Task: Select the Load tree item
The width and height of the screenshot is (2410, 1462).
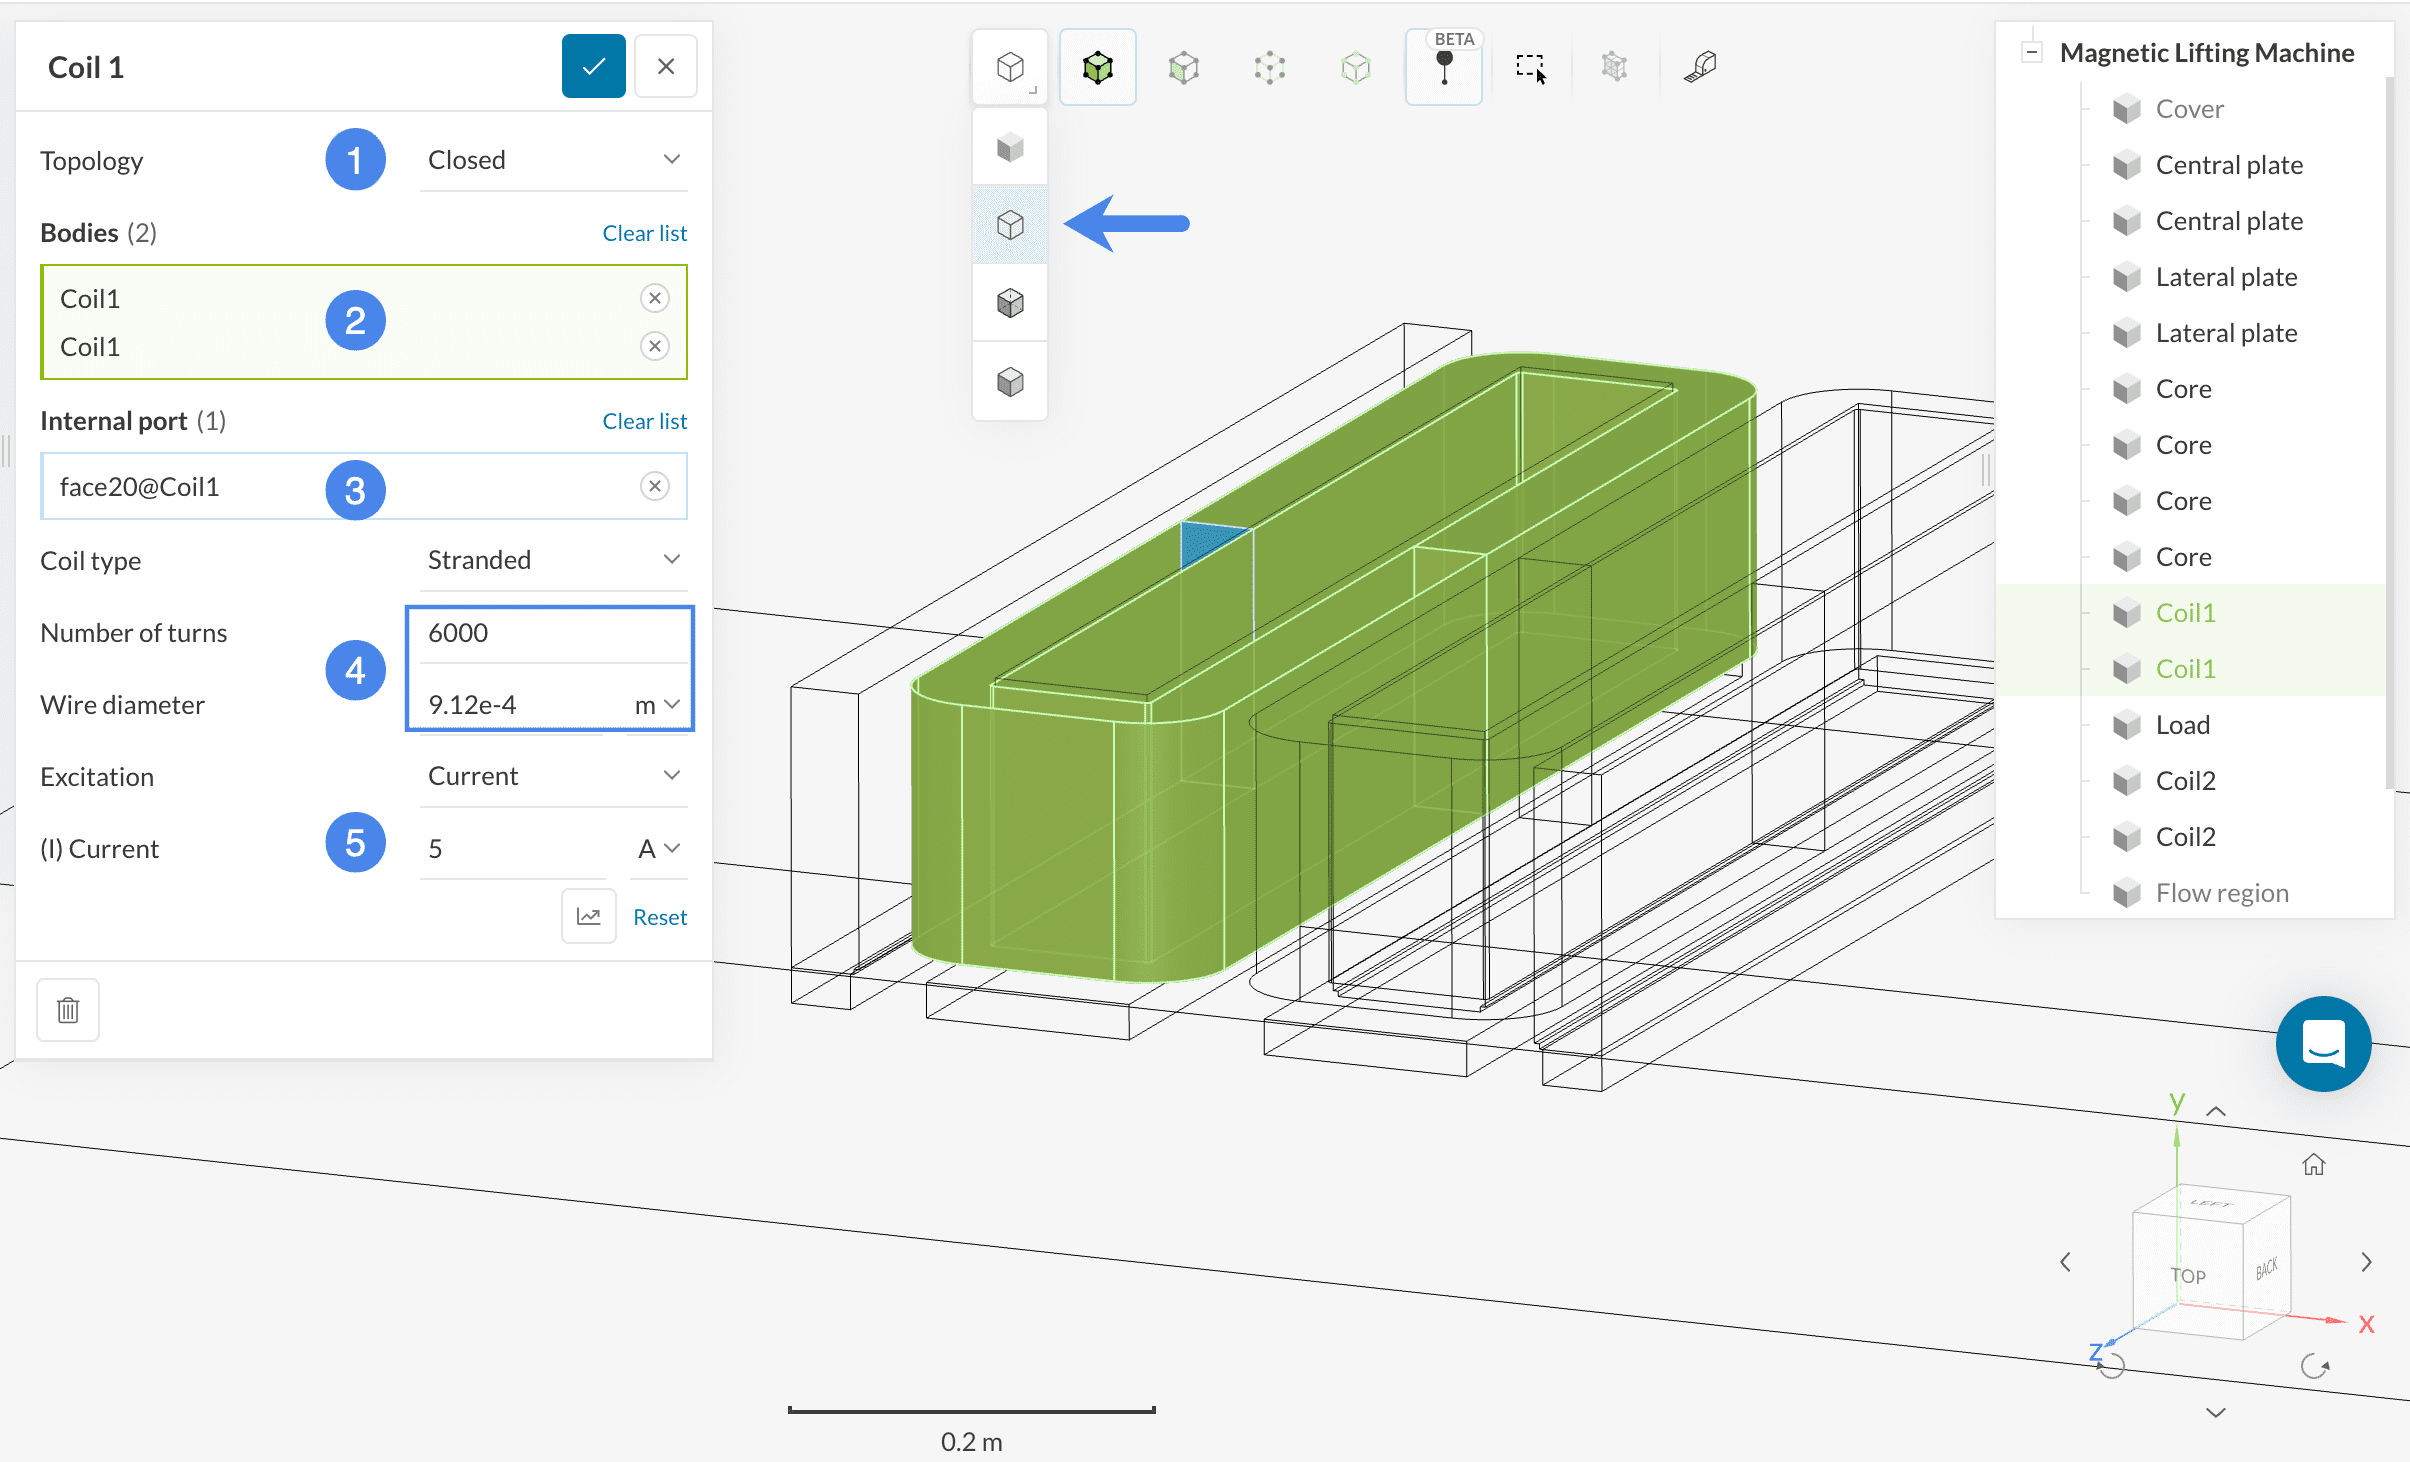Action: click(2182, 725)
